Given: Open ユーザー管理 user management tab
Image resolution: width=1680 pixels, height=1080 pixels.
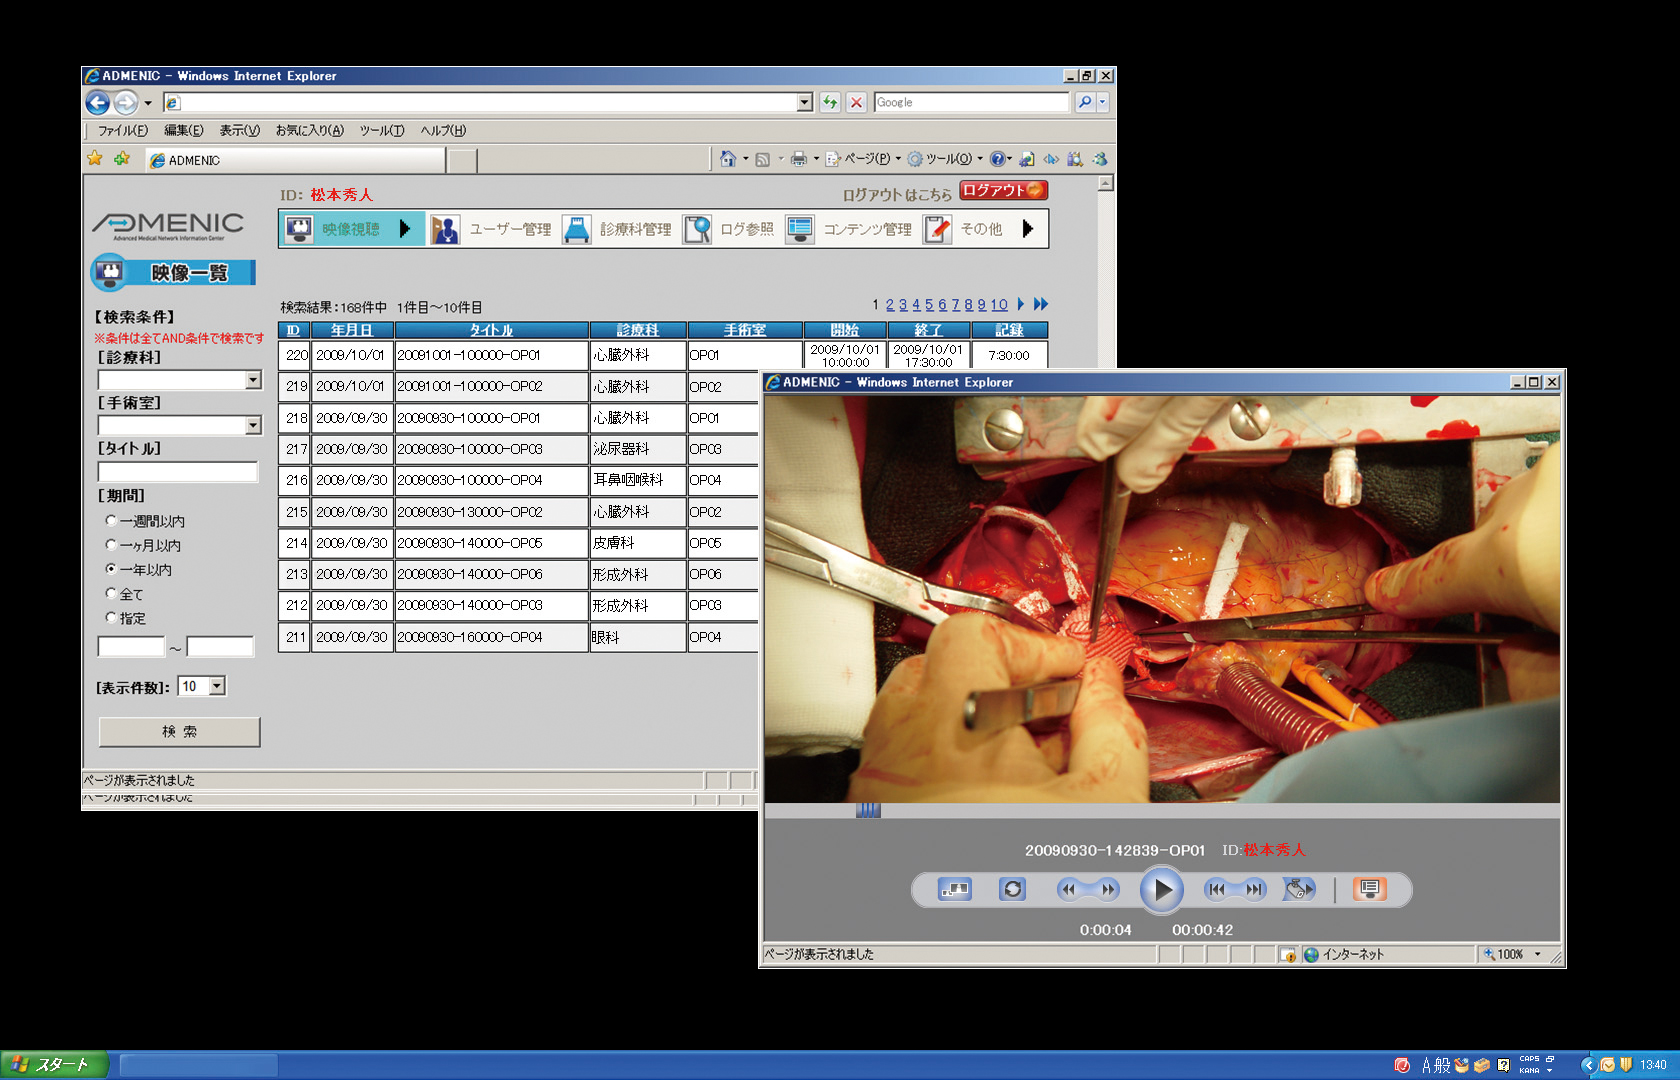Looking at the screenshot, I should click(x=492, y=229).
